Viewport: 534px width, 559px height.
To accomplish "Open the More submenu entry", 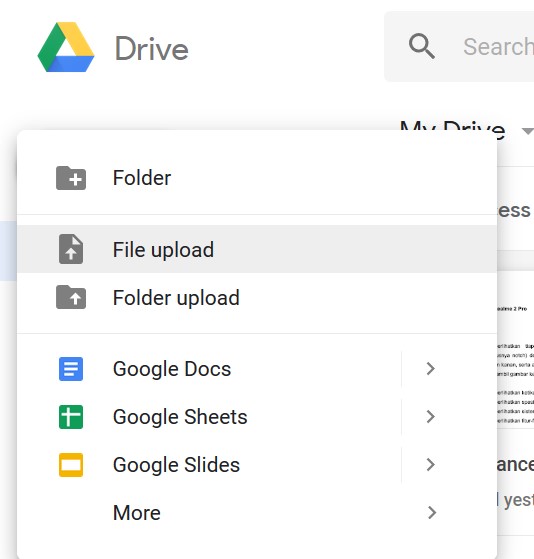I will [x=257, y=513].
